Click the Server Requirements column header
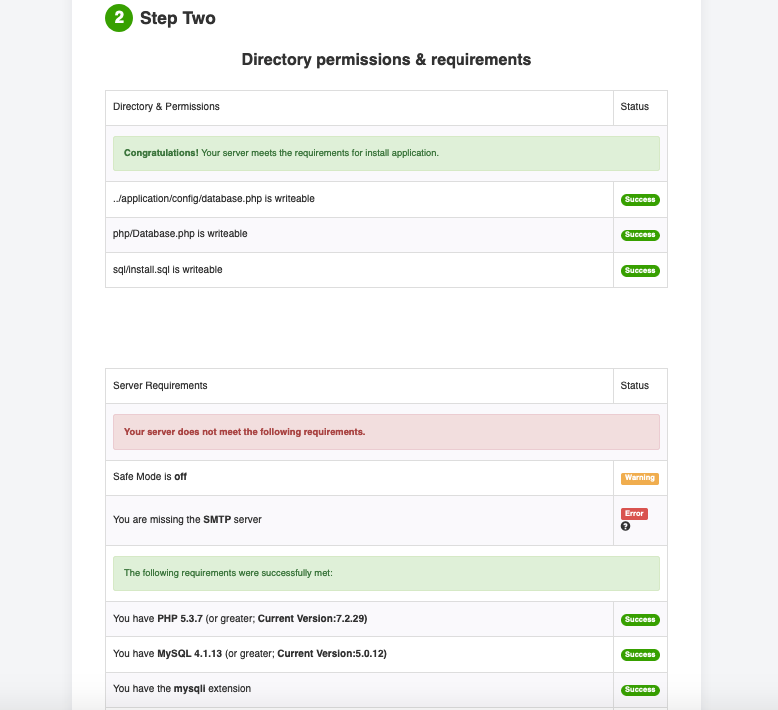 coord(161,385)
